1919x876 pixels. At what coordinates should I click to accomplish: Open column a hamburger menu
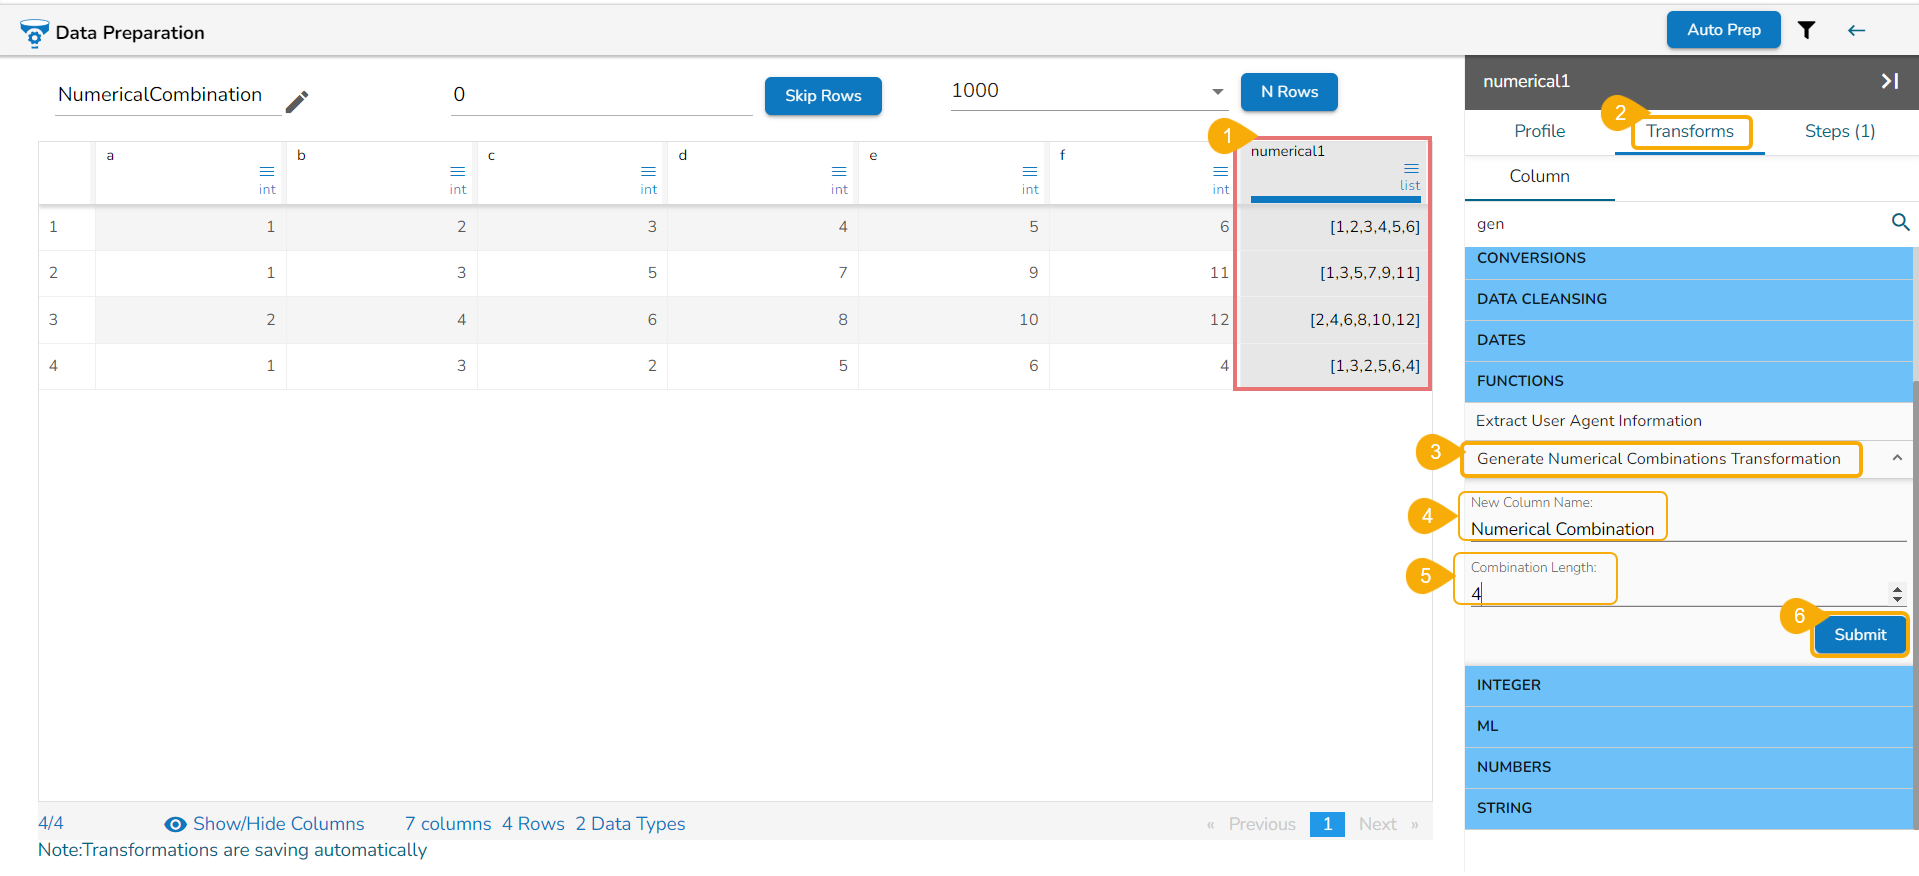pos(267,172)
